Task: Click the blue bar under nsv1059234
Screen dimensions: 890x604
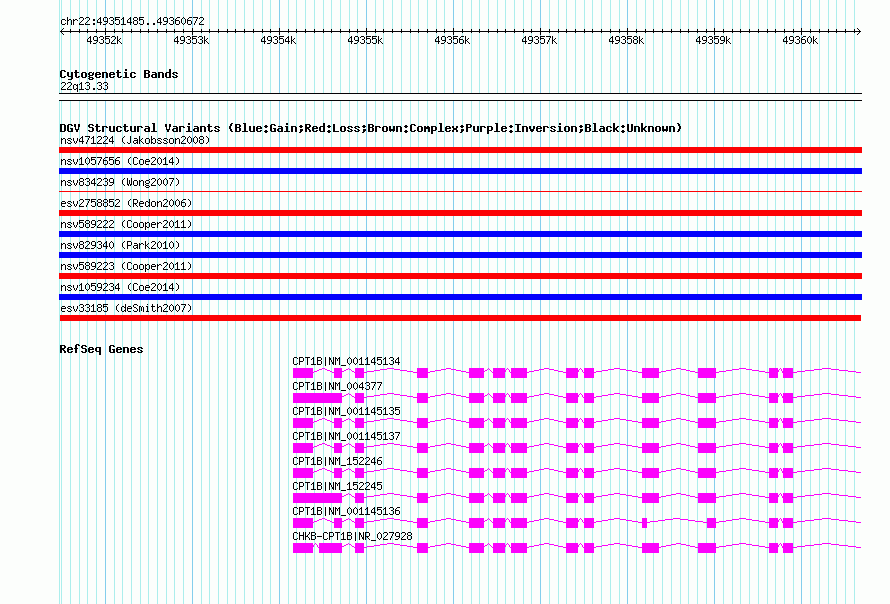Action: (x=460, y=297)
